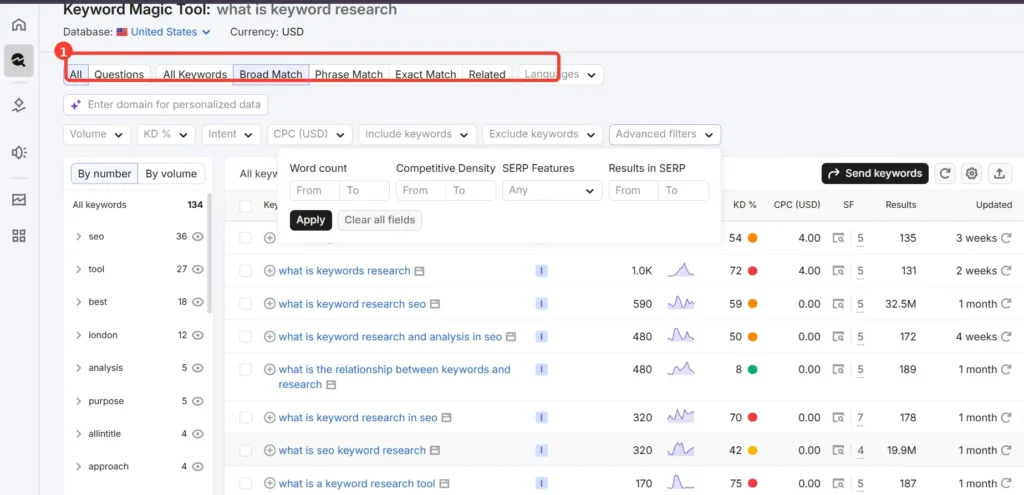Viewport: 1024px width, 495px height.
Task: Check 'what is keyword research in seo' checkbox
Action: (246, 417)
